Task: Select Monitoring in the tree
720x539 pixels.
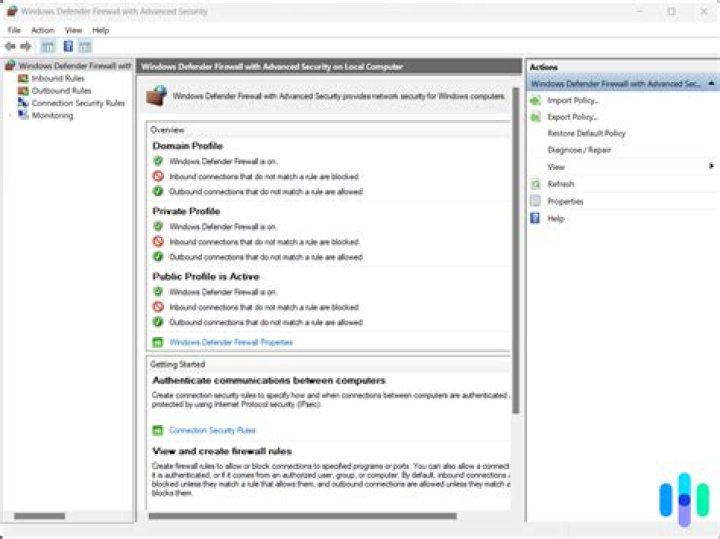Action: [x=52, y=115]
